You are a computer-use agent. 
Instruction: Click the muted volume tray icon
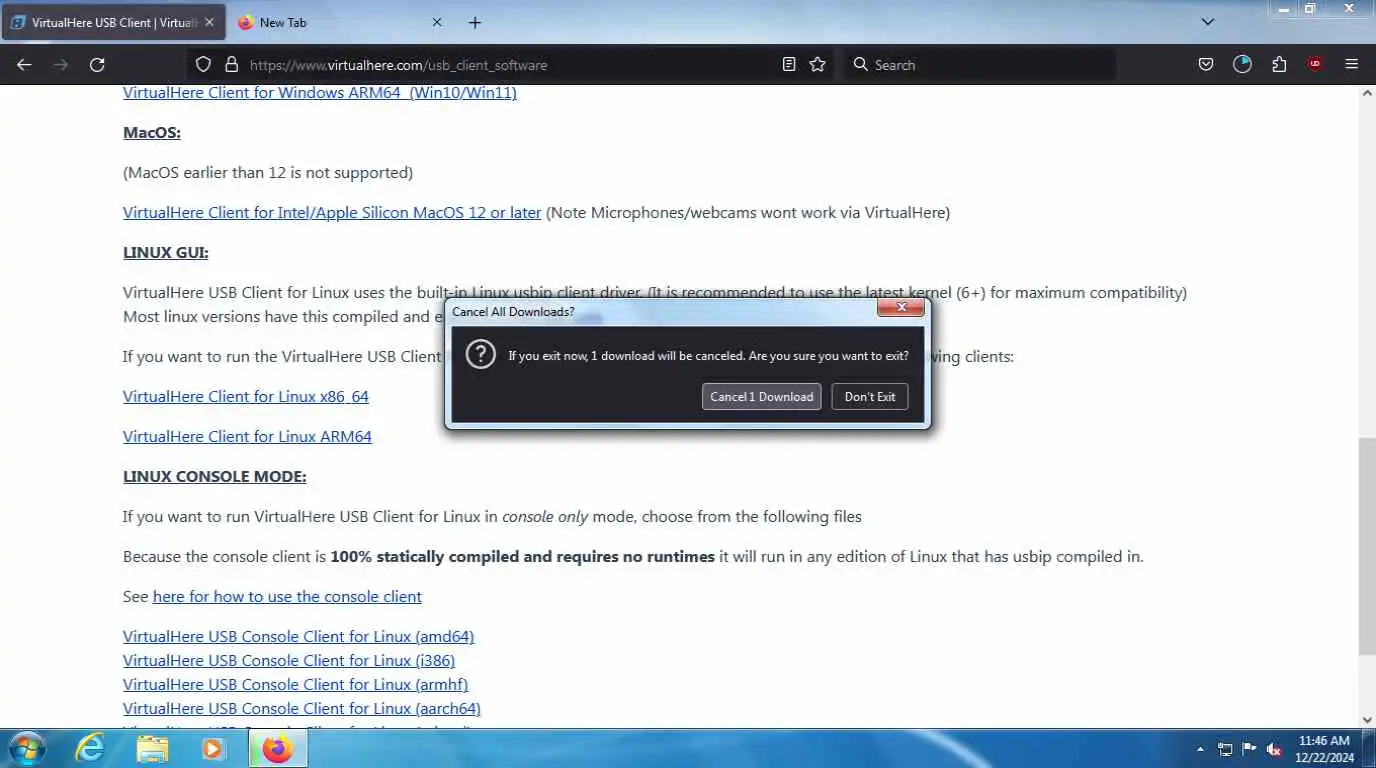pos(1274,749)
